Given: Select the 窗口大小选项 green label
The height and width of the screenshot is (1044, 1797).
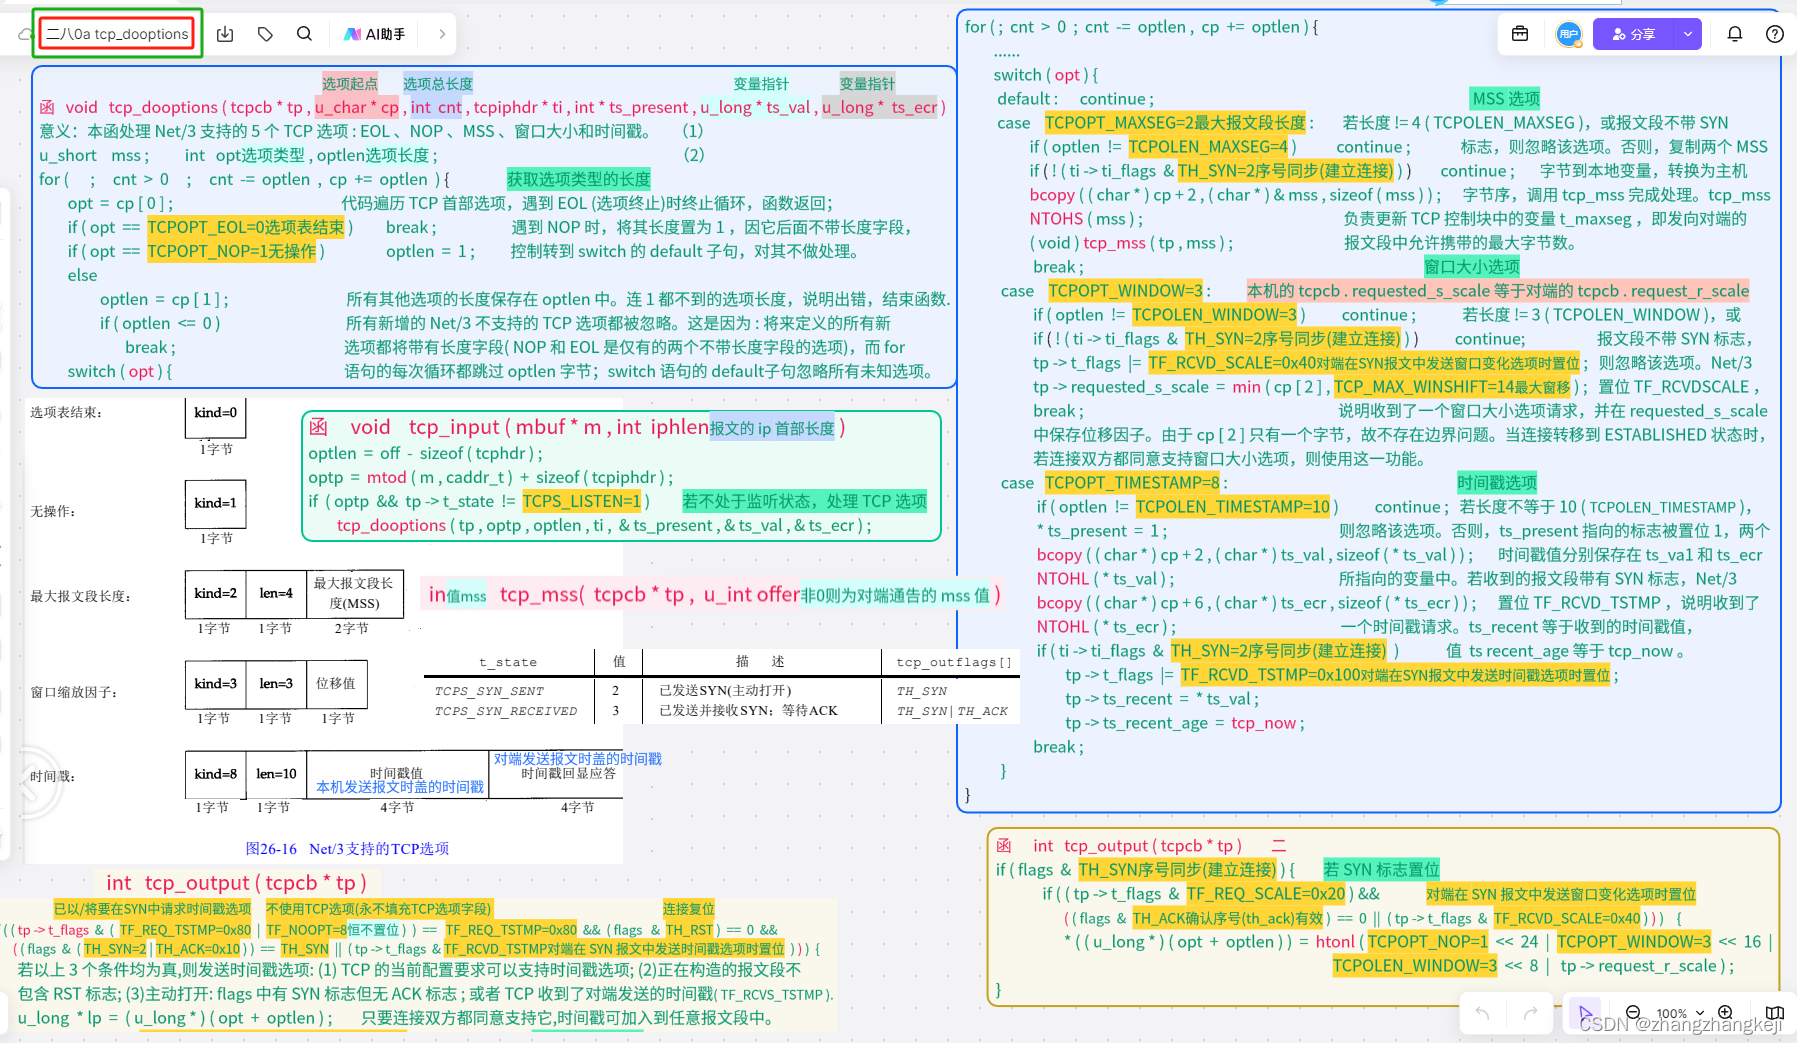Looking at the screenshot, I should pyautogui.click(x=1472, y=266).
